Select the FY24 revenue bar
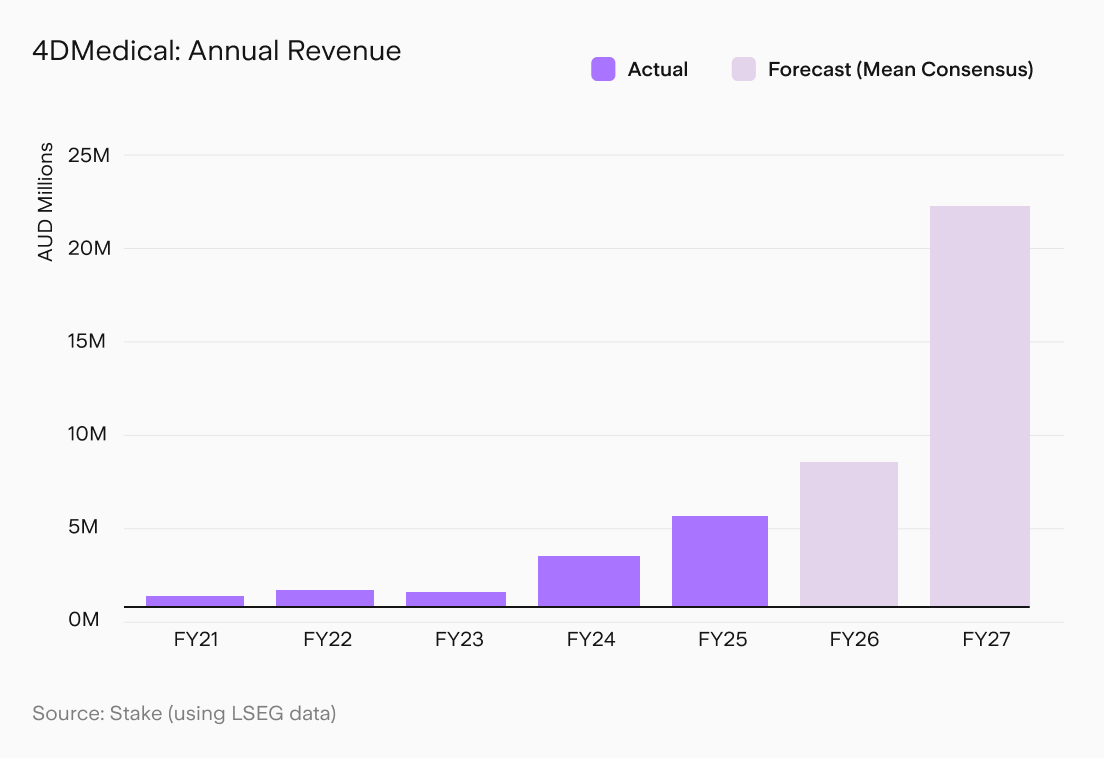The image size is (1104, 758). pos(589,581)
